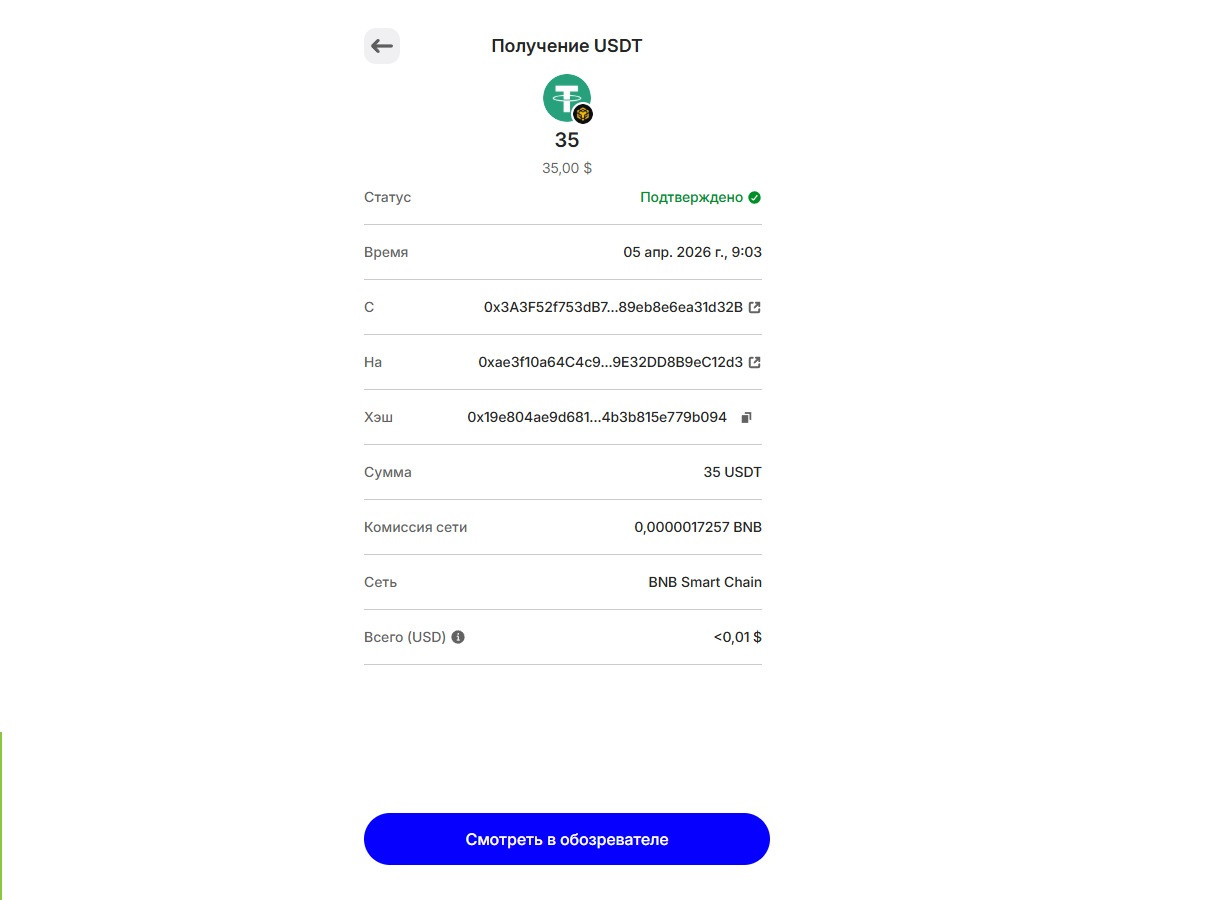Click network fee 0,0000017257 BNB

(x=698, y=527)
